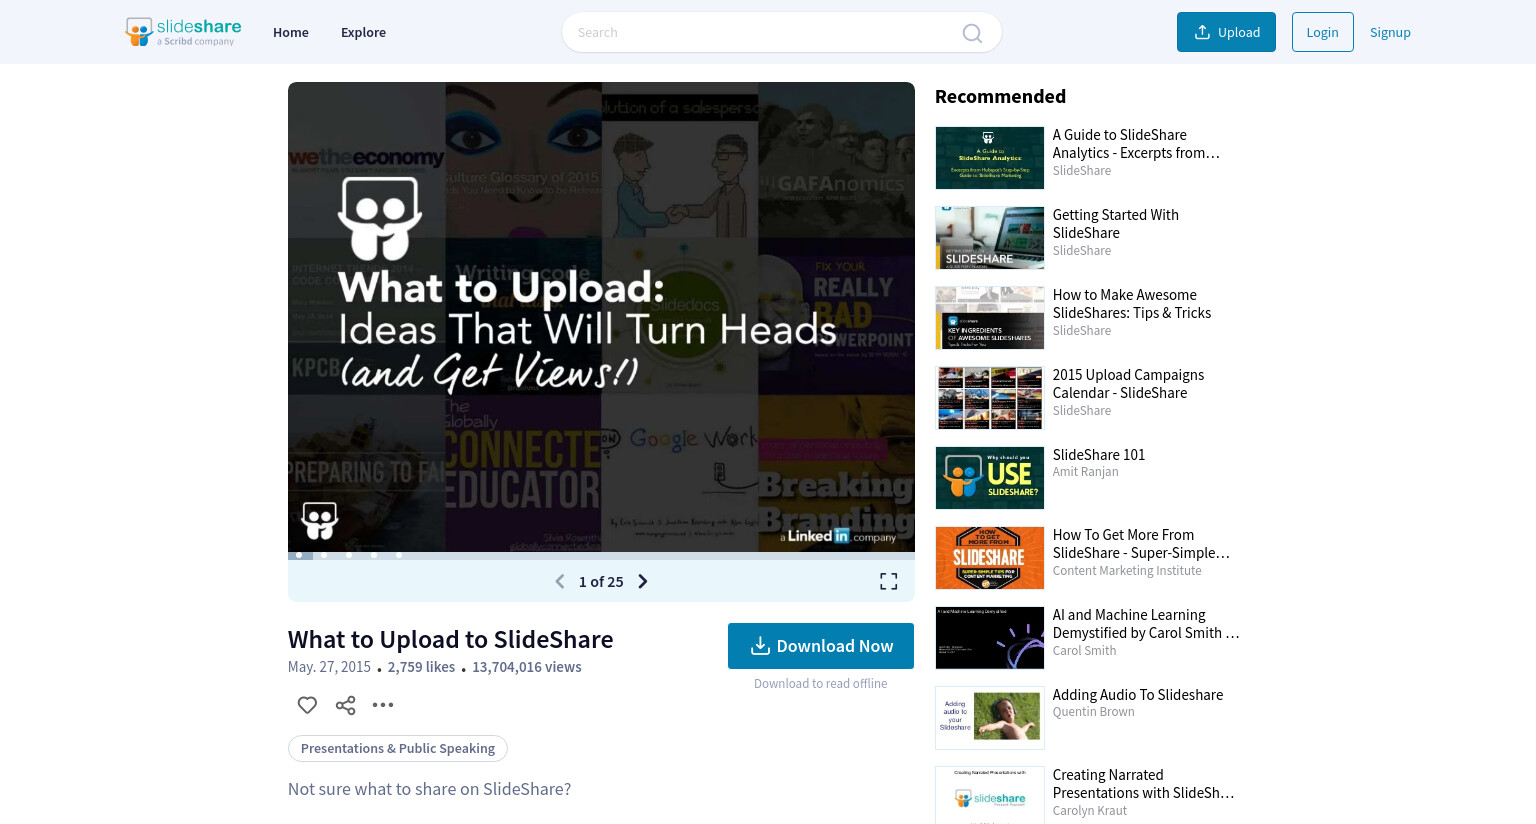The image size is (1536, 824).
Task: Open 'Adding Audio To Slideshare' title link
Action: 1138,695
